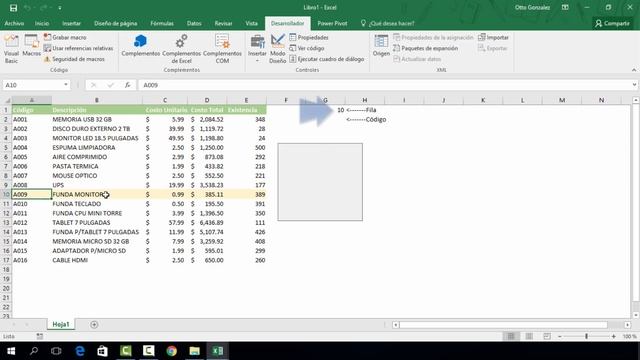Image resolution: width=640 pixels, height=360 pixels.
Task: Click Ejecutar cuadro de diálogo
Action: click(327, 59)
